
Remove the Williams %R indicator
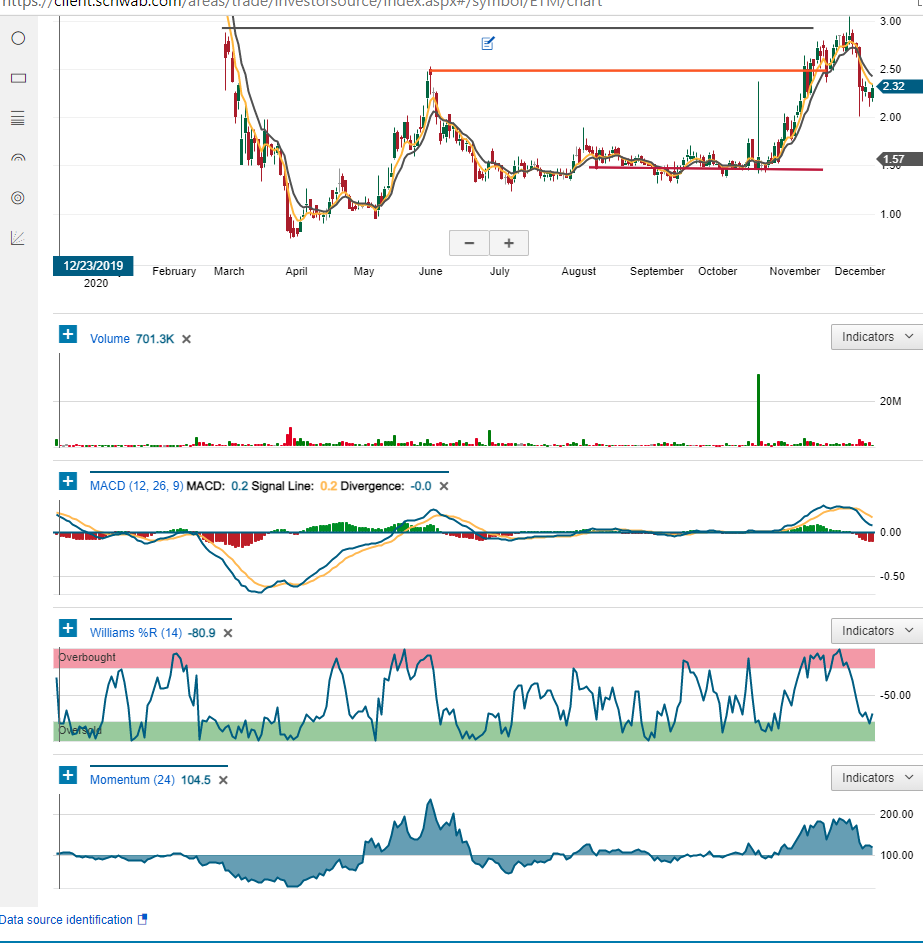click(227, 633)
